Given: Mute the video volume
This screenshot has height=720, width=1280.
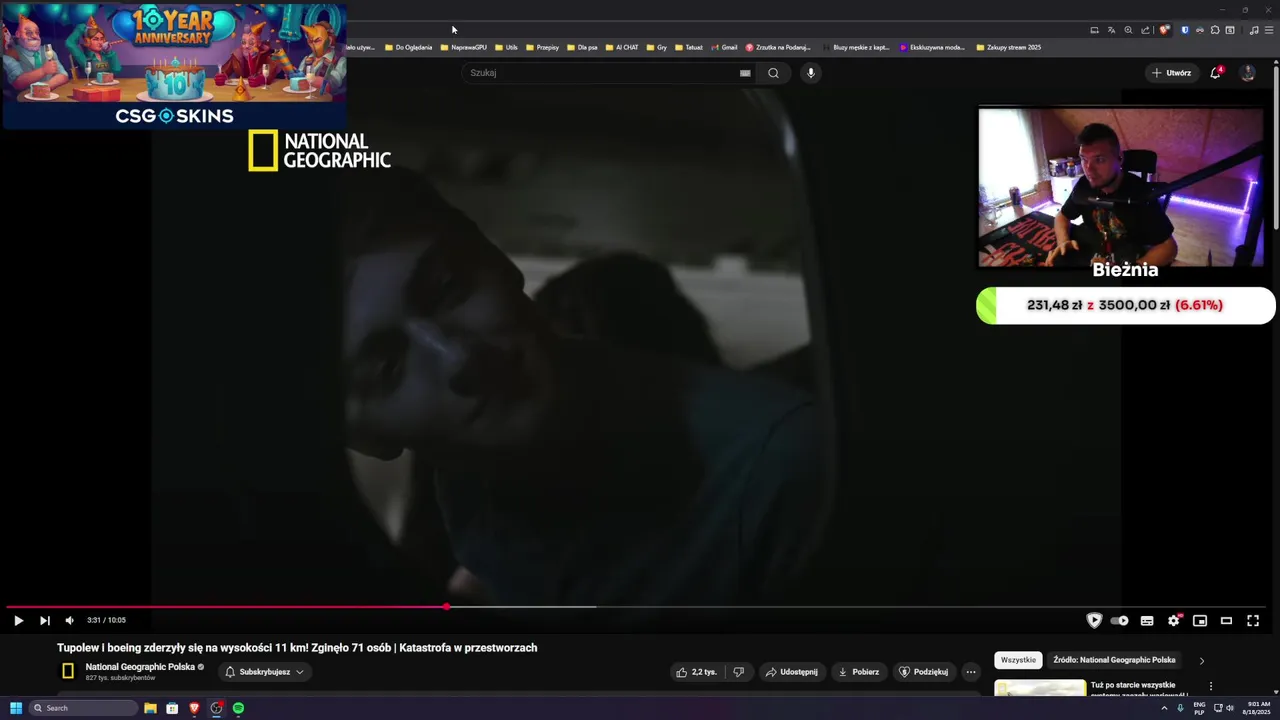Looking at the screenshot, I should [69, 621].
